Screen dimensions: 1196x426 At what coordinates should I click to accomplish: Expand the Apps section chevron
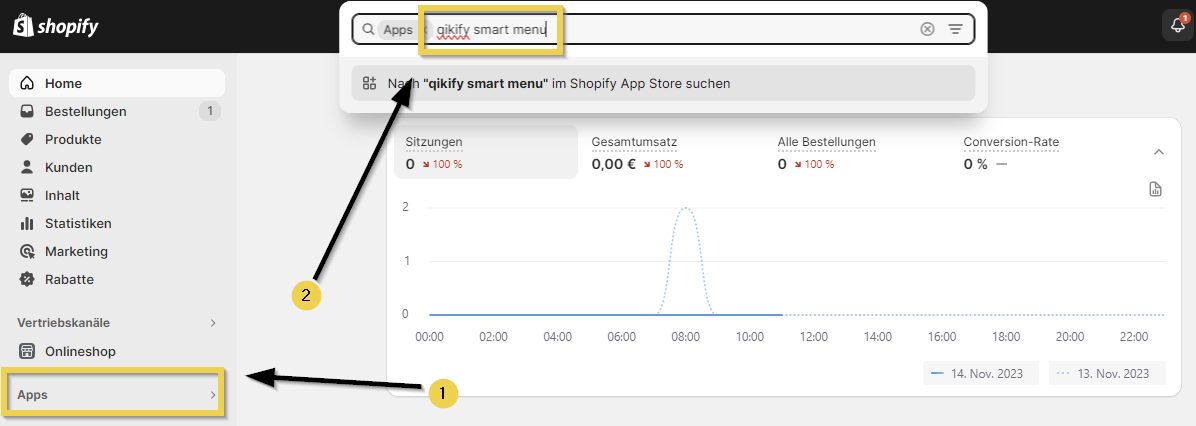212,395
